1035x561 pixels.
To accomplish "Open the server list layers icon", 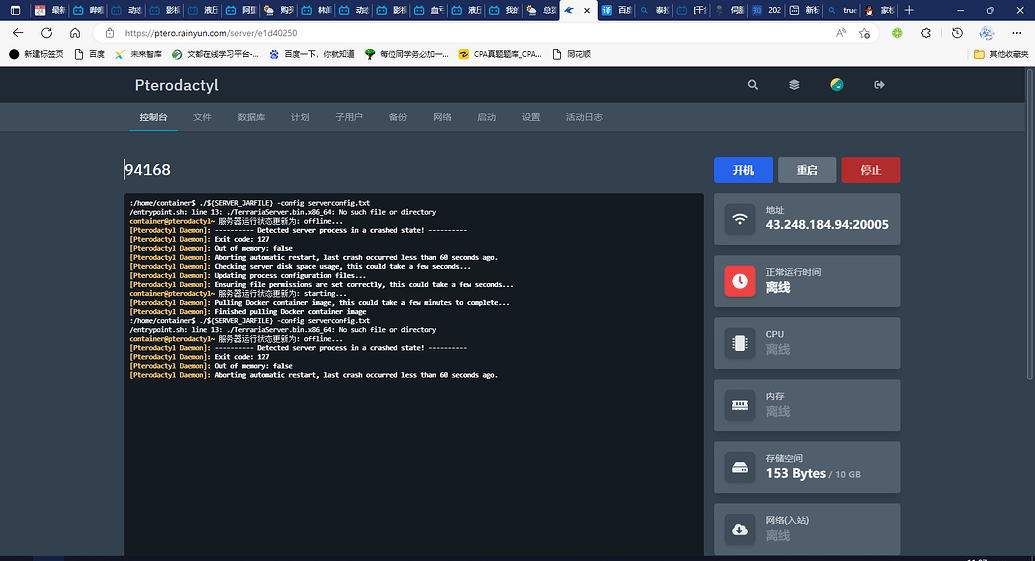I will click(794, 85).
